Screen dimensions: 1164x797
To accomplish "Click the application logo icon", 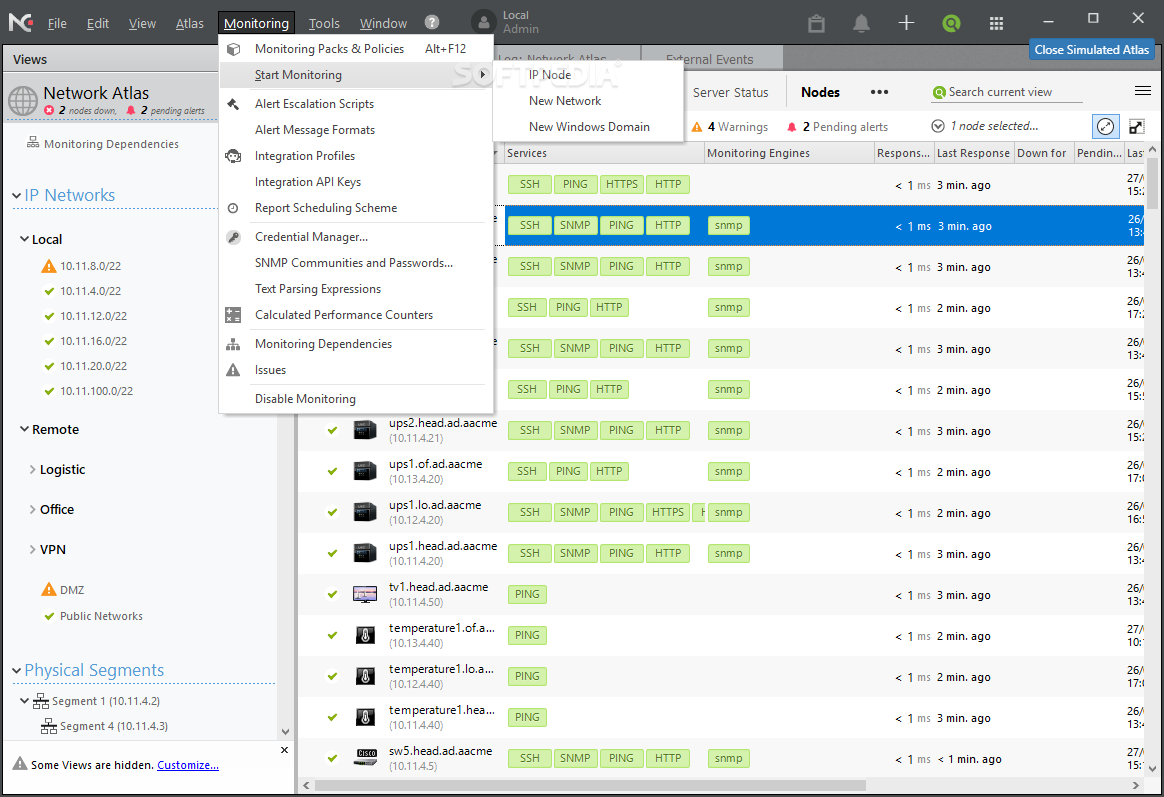I will 20,22.
